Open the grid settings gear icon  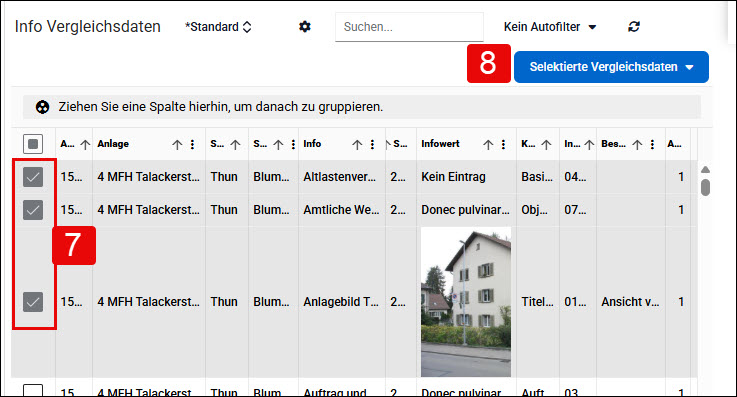pos(305,27)
